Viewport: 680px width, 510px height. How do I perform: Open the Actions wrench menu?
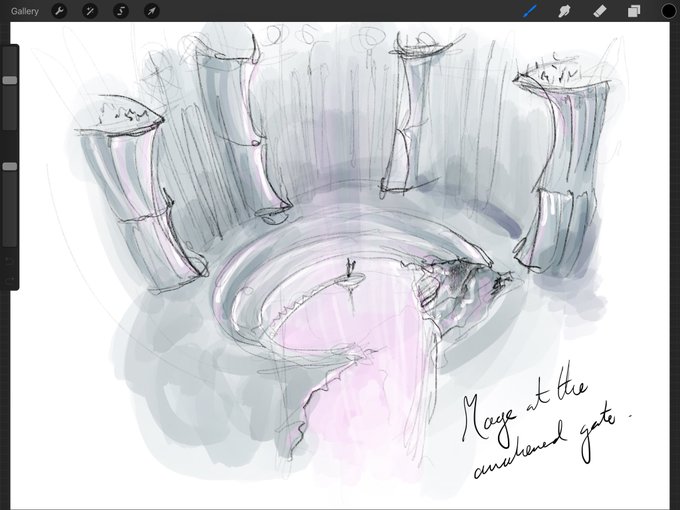[59, 11]
